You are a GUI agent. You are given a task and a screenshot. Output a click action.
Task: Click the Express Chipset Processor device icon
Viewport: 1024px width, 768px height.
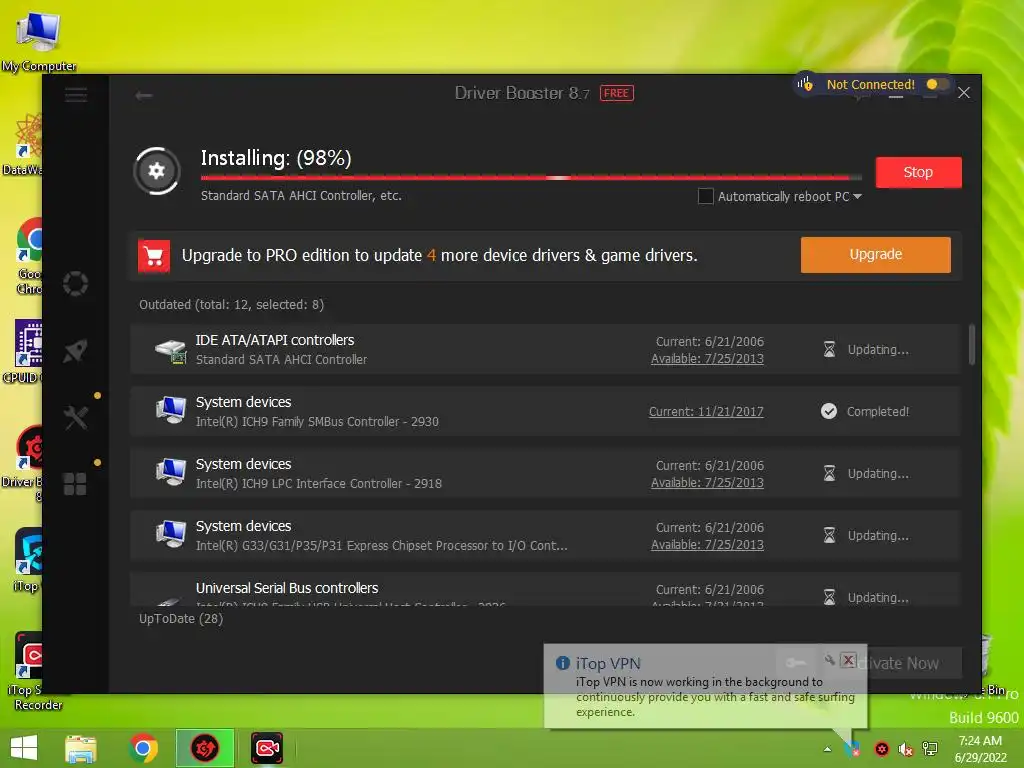point(170,535)
